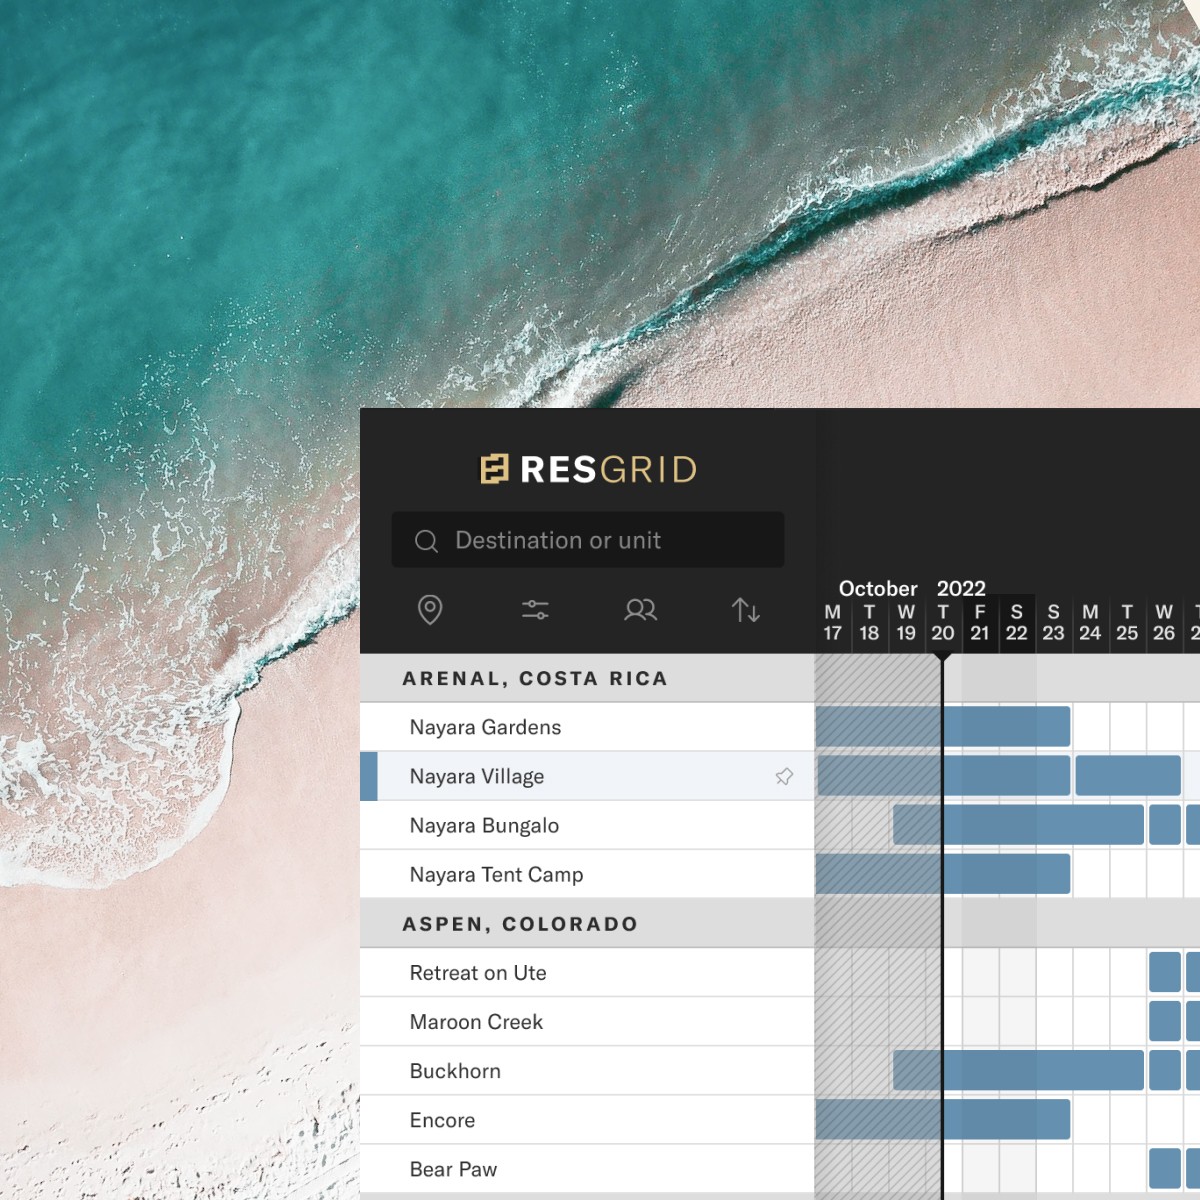Select the Retreat on Ute row
1200x1200 pixels.
coord(587,972)
